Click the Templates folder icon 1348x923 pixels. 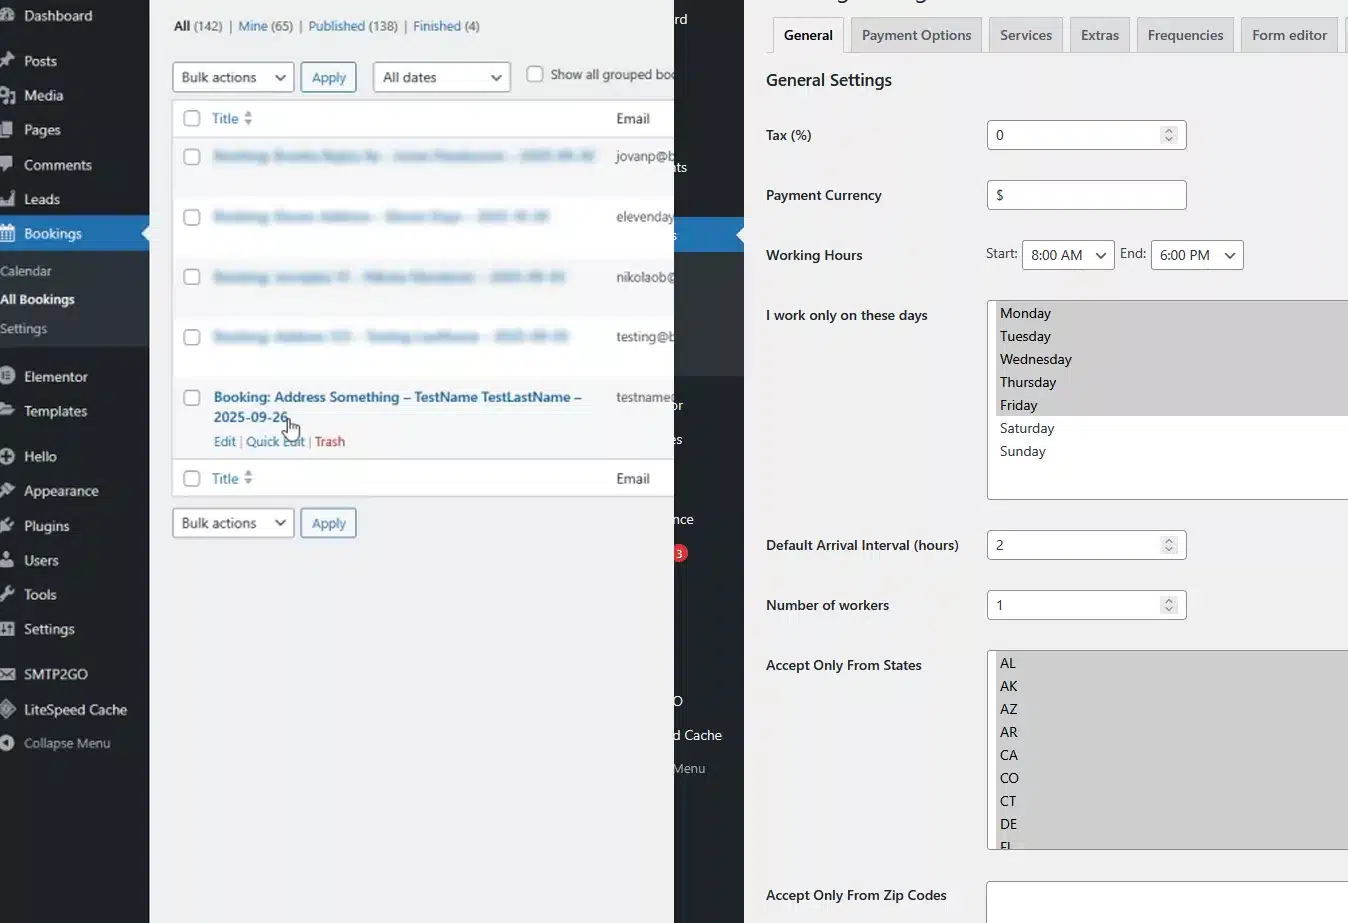tap(8, 411)
